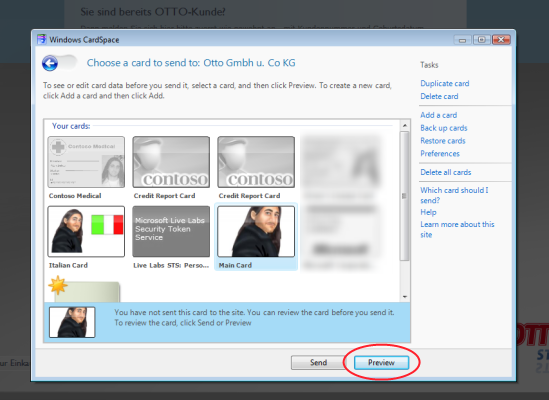This screenshot has width=549, height=400.
Task: Choose the Italian Card with flag
Action: (86, 232)
